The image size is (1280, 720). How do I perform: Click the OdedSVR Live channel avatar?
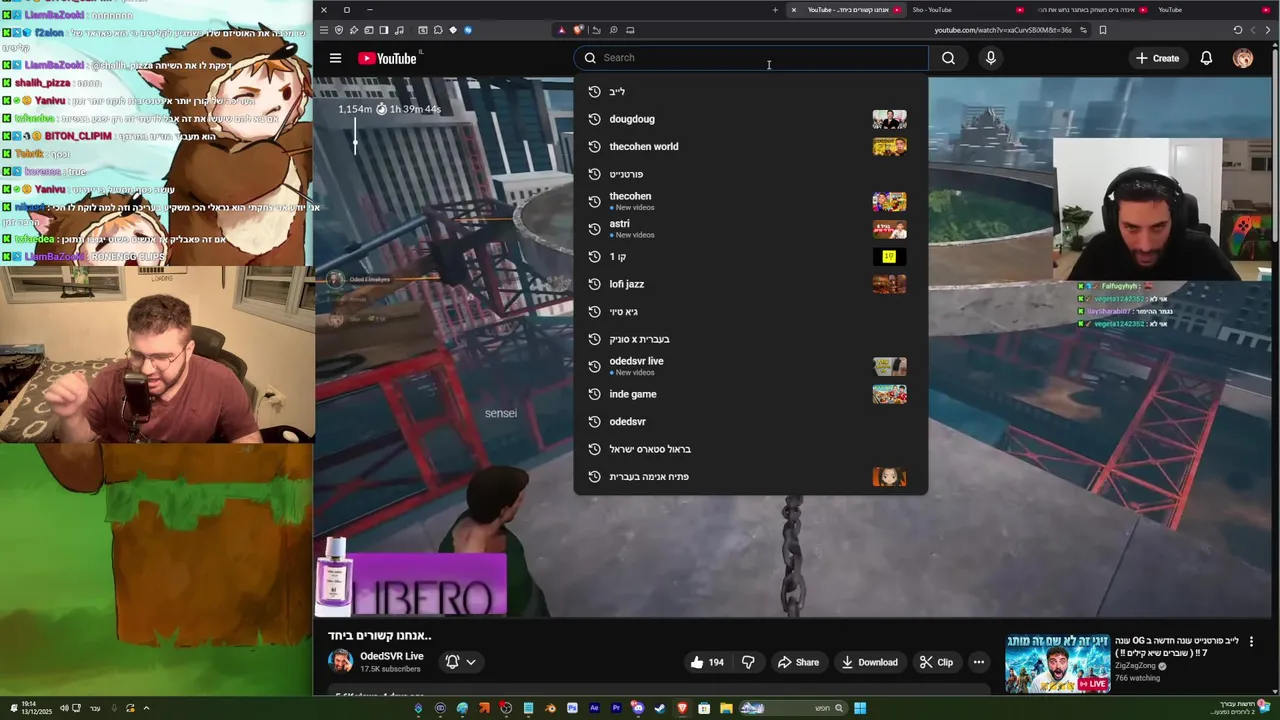point(341,662)
